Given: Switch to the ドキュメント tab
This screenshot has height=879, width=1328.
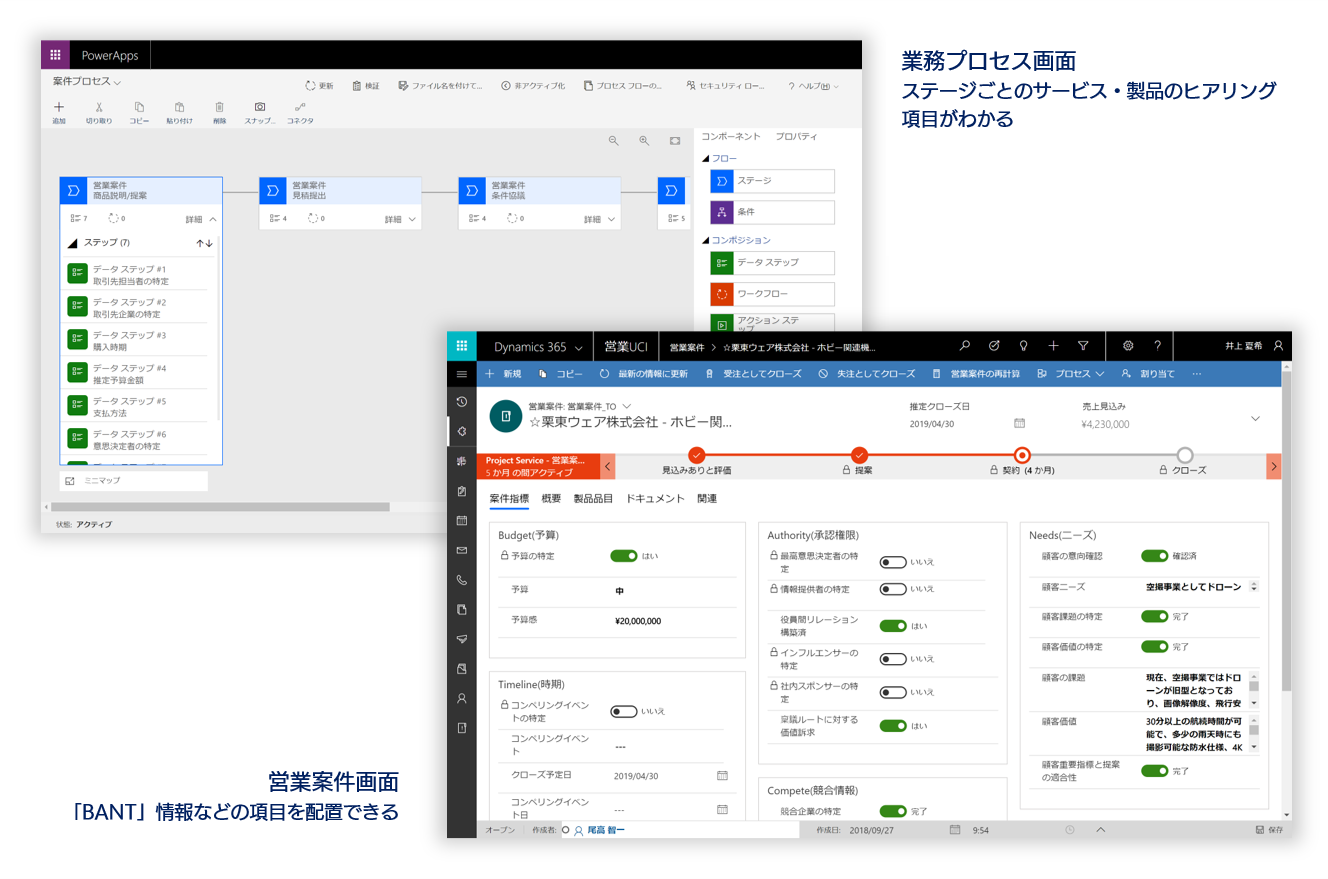Looking at the screenshot, I should coord(655,498).
